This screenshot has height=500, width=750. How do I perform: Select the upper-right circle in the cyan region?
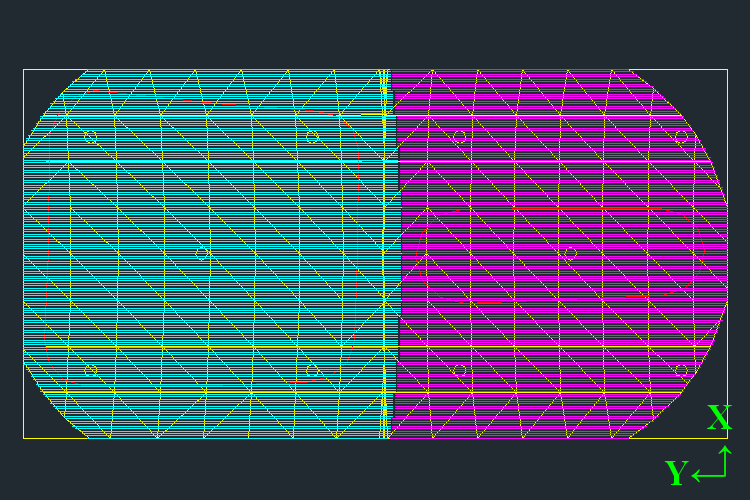312,137
